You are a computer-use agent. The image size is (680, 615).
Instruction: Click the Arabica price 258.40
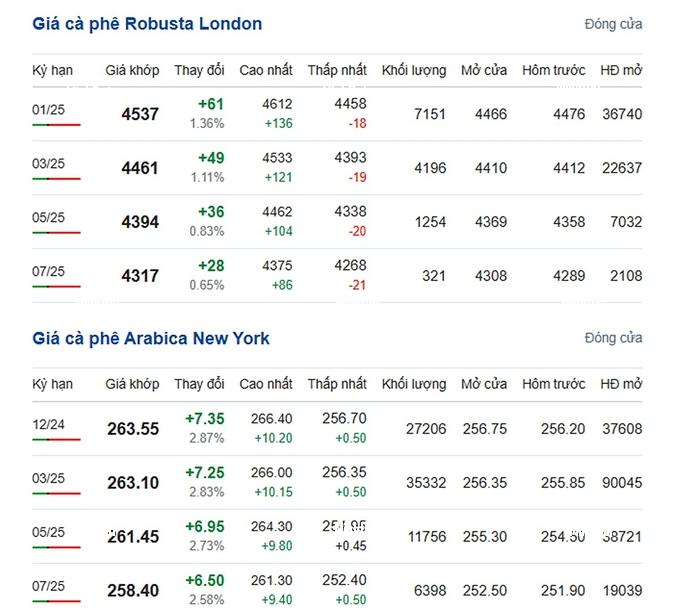click(133, 591)
